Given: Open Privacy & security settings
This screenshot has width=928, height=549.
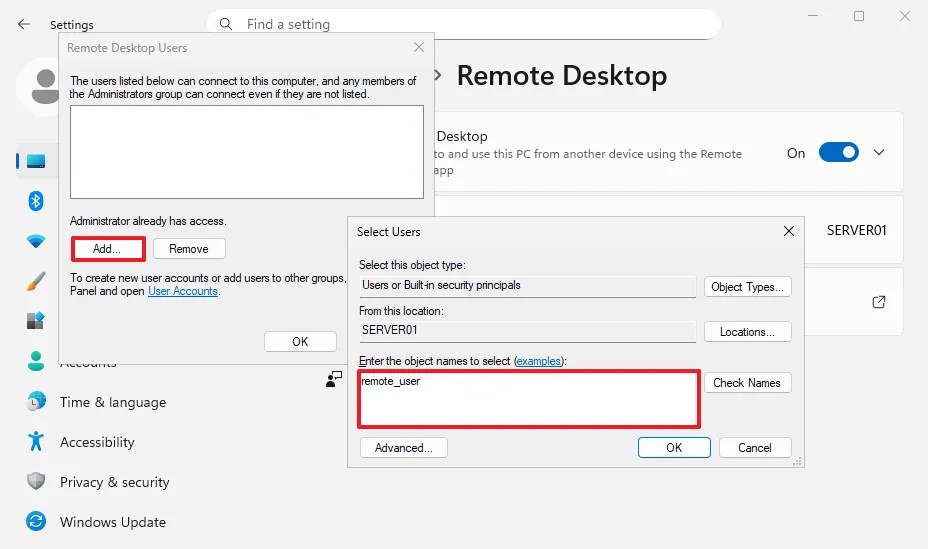Looking at the screenshot, I should (115, 482).
